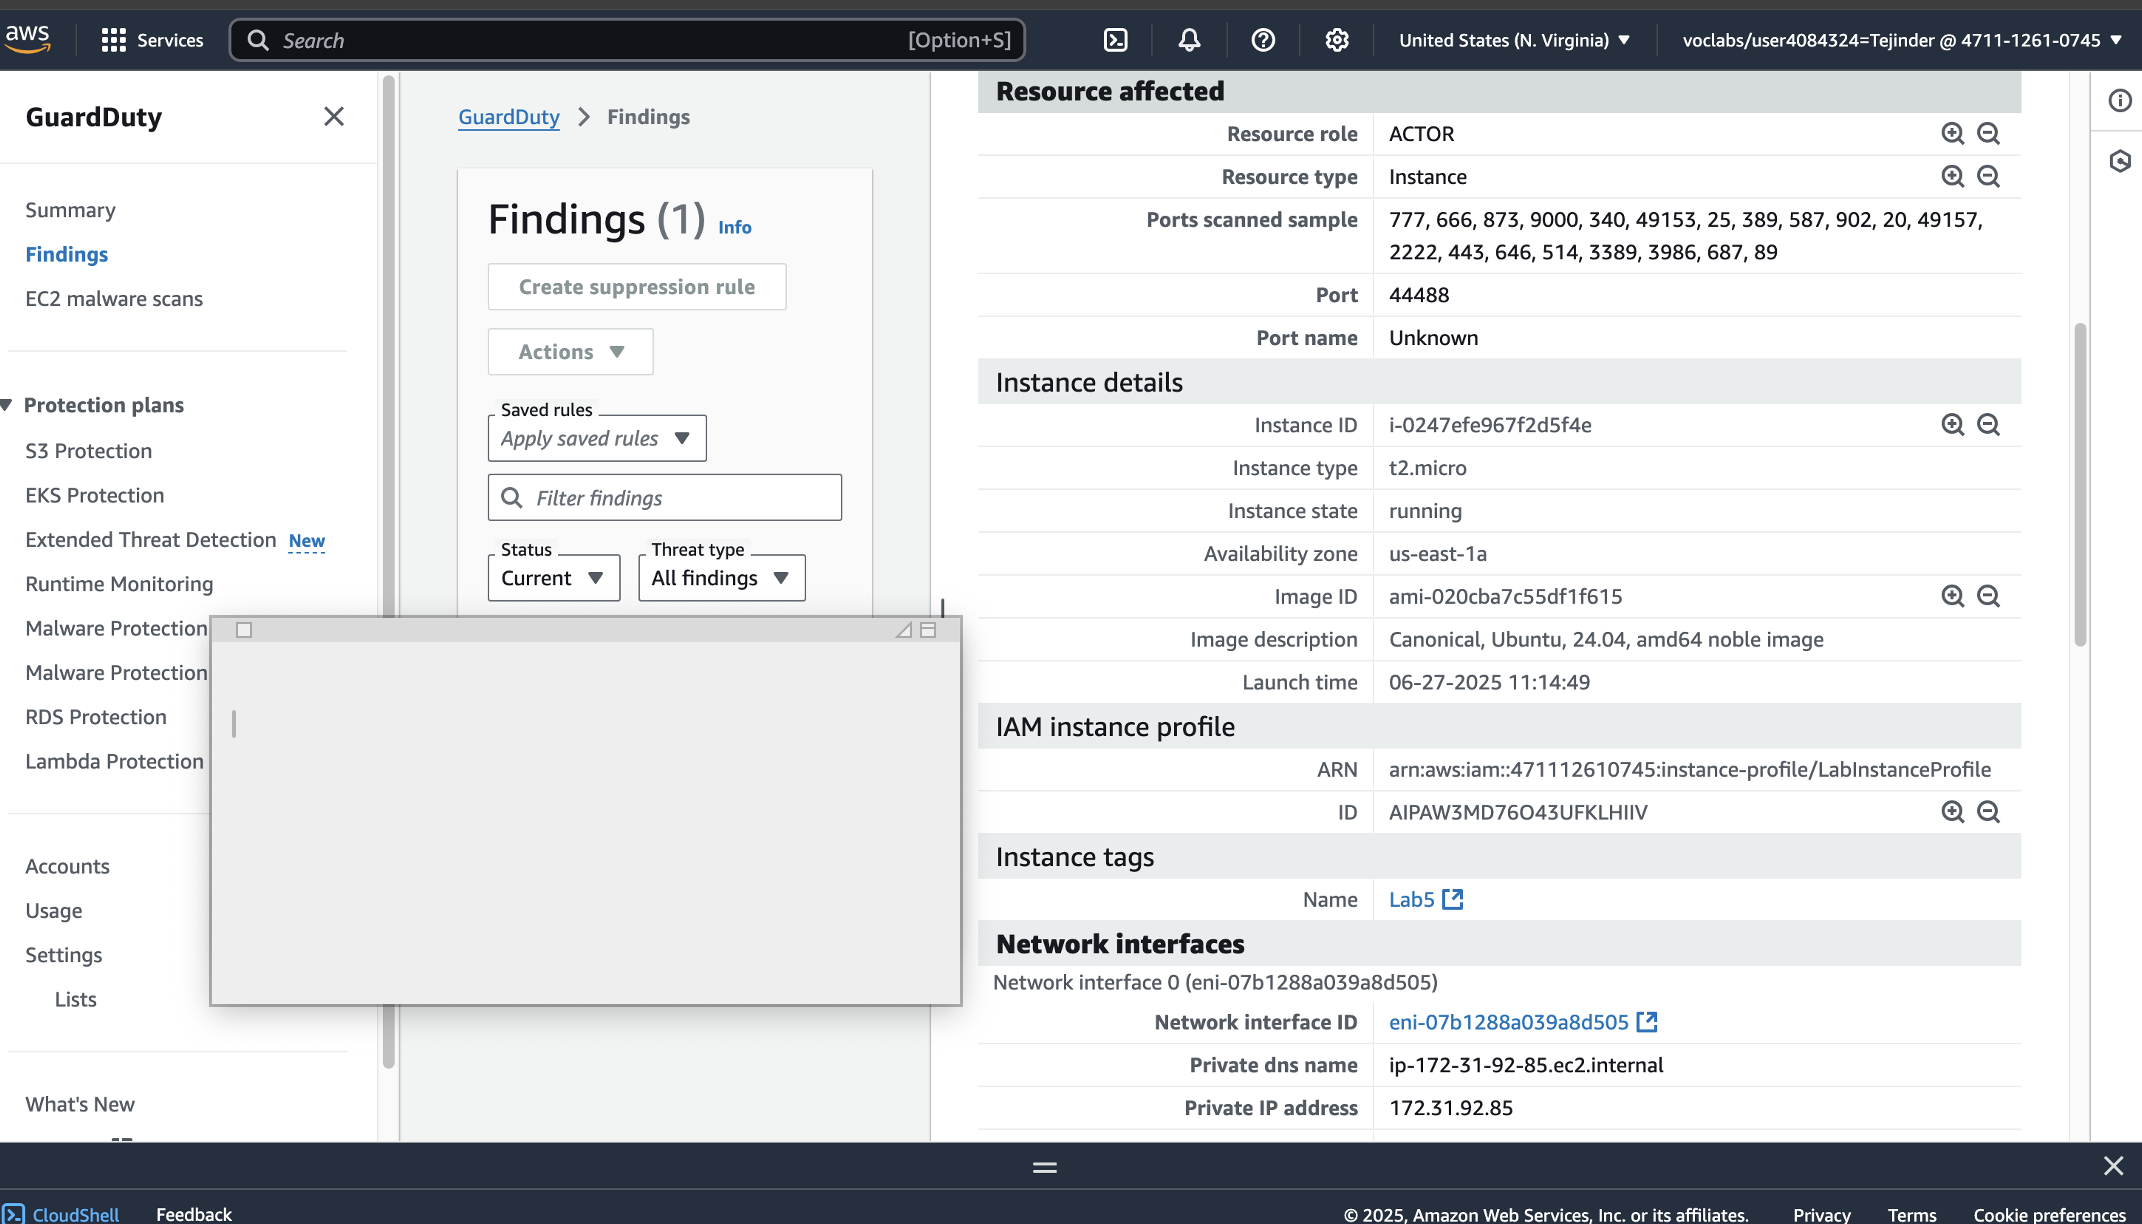Viewport: 2142px width, 1224px height.
Task: Go to Summary in GuardDuty sidebar
Action: [x=70, y=210]
